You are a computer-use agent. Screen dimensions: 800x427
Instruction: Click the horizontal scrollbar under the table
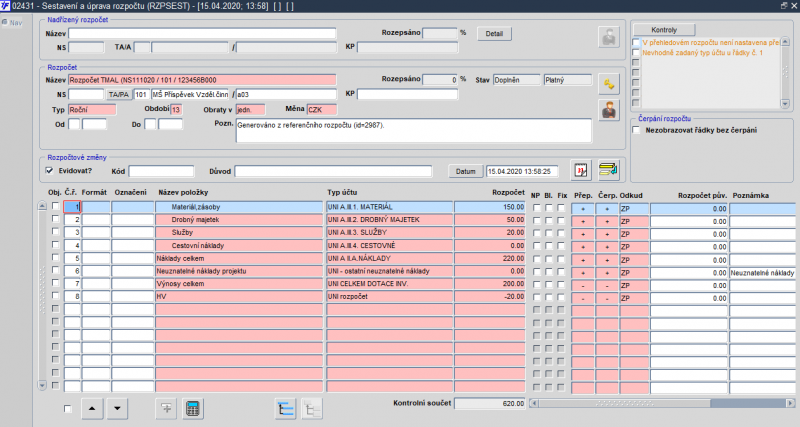tap(661, 403)
